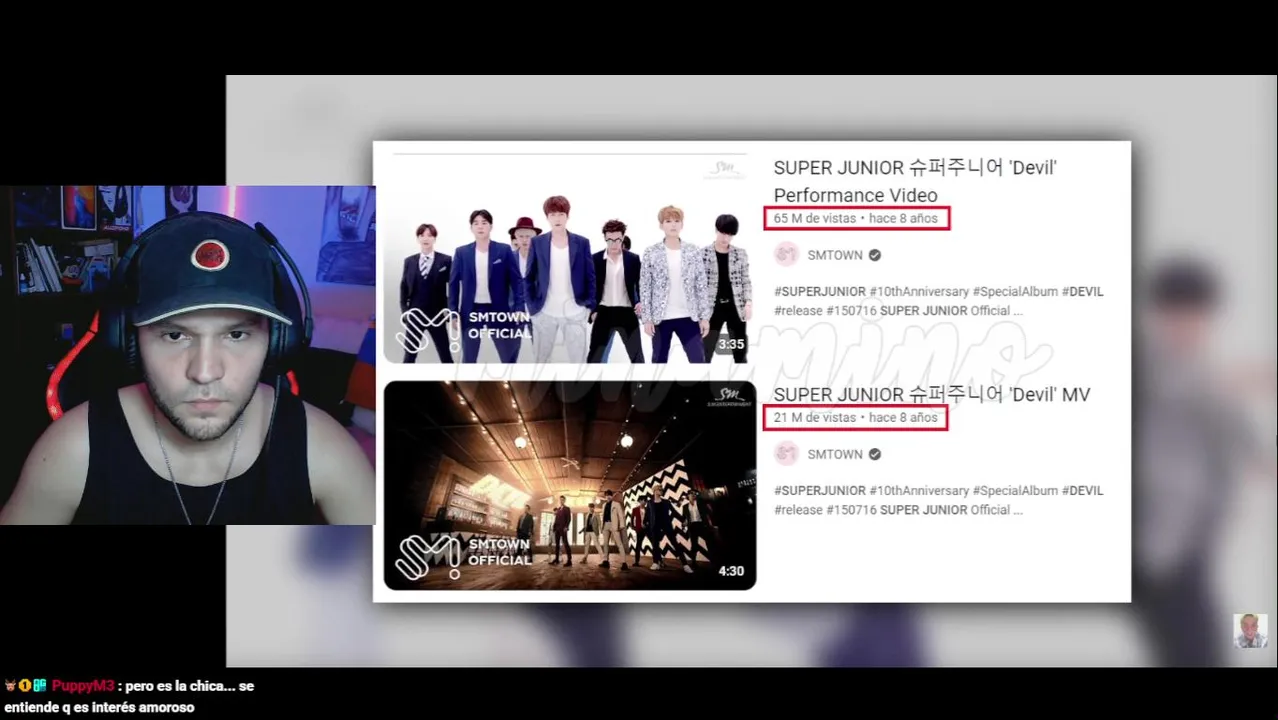Click chat badge icons beside PuppyM3
This screenshot has width=1278, height=720.
tap(25, 686)
